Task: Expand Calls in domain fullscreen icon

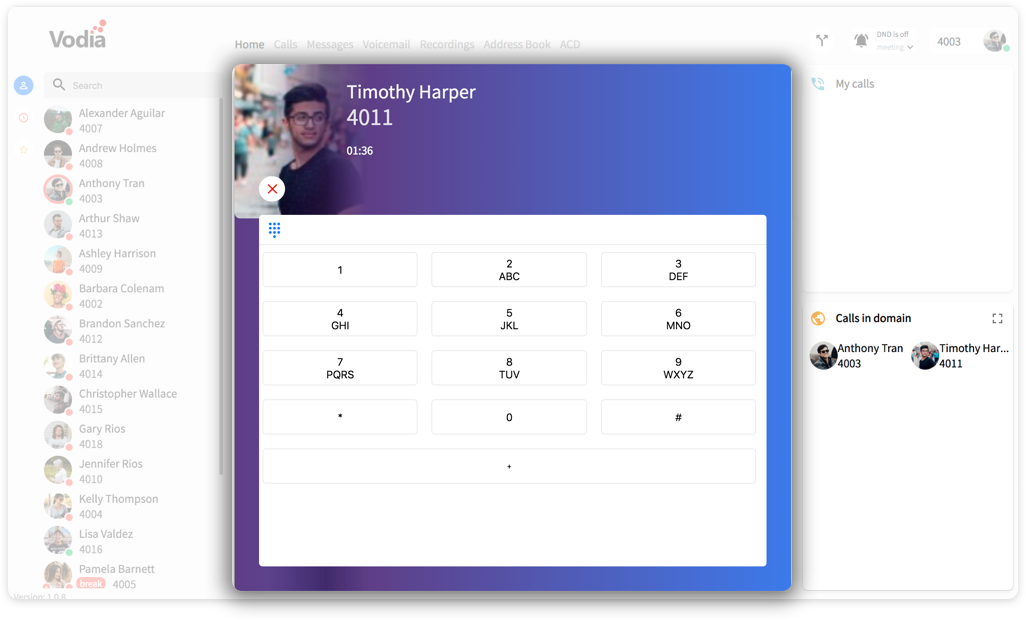Action: [x=997, y=319]
